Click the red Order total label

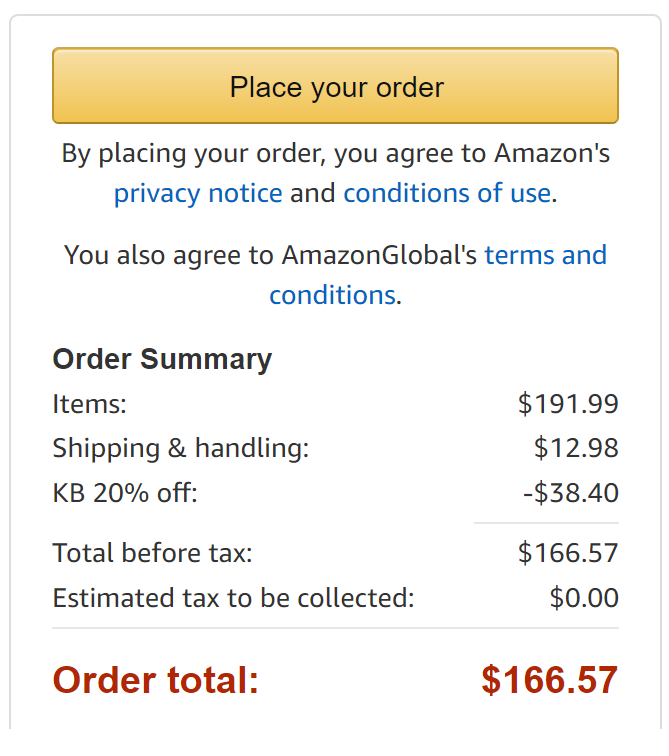(156, 680)
